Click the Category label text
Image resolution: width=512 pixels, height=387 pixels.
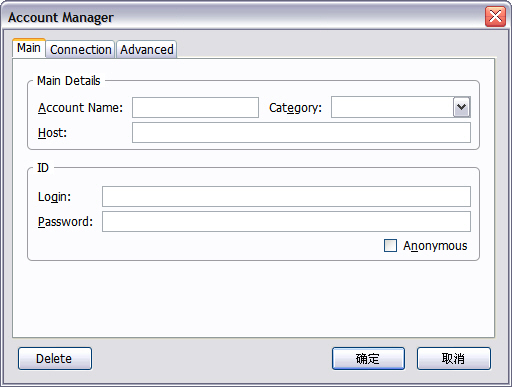tap(295, 108)
